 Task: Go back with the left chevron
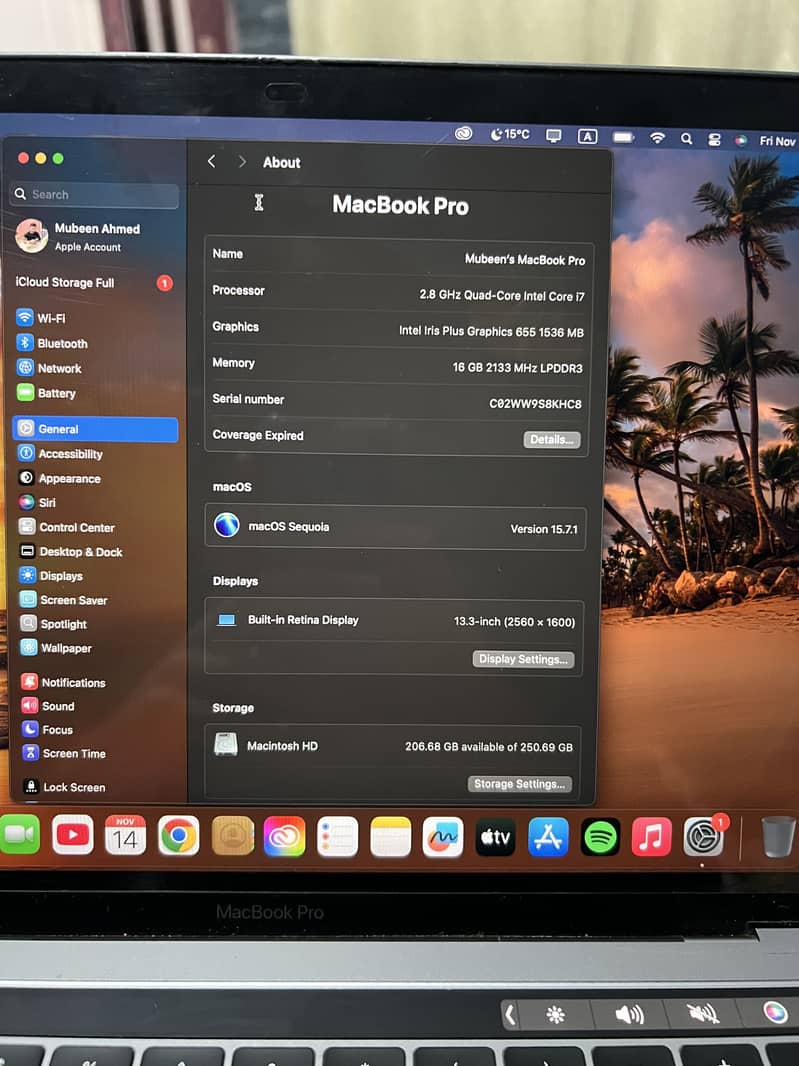click(x=211, y=161)
